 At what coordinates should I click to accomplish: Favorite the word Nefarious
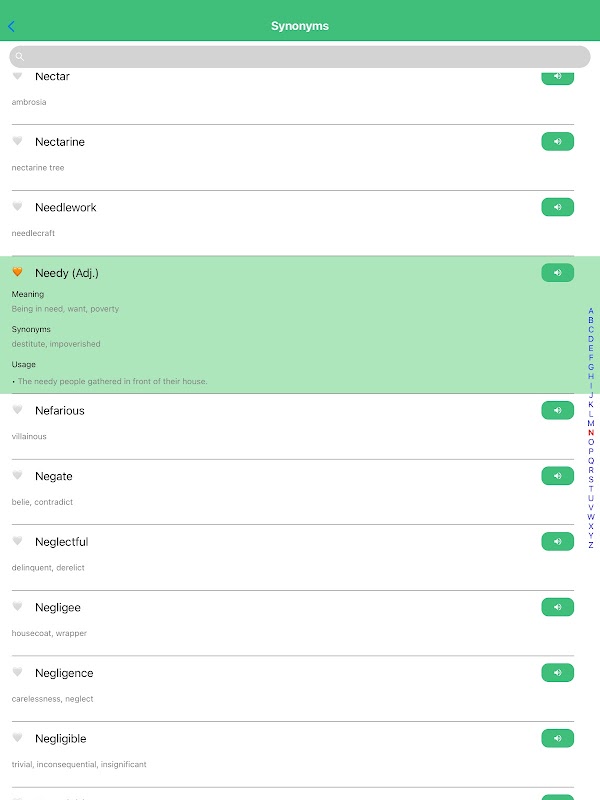point(17,410)
